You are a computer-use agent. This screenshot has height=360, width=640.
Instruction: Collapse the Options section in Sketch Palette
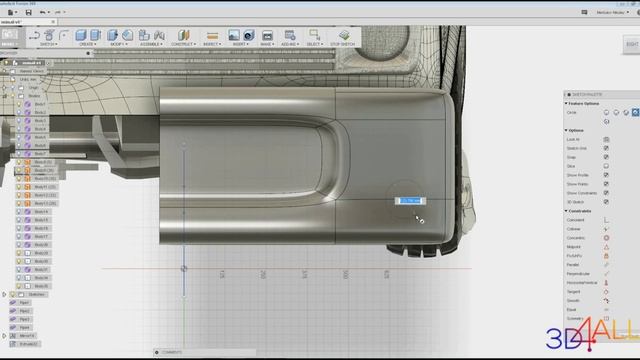click(x=566, y=130)
